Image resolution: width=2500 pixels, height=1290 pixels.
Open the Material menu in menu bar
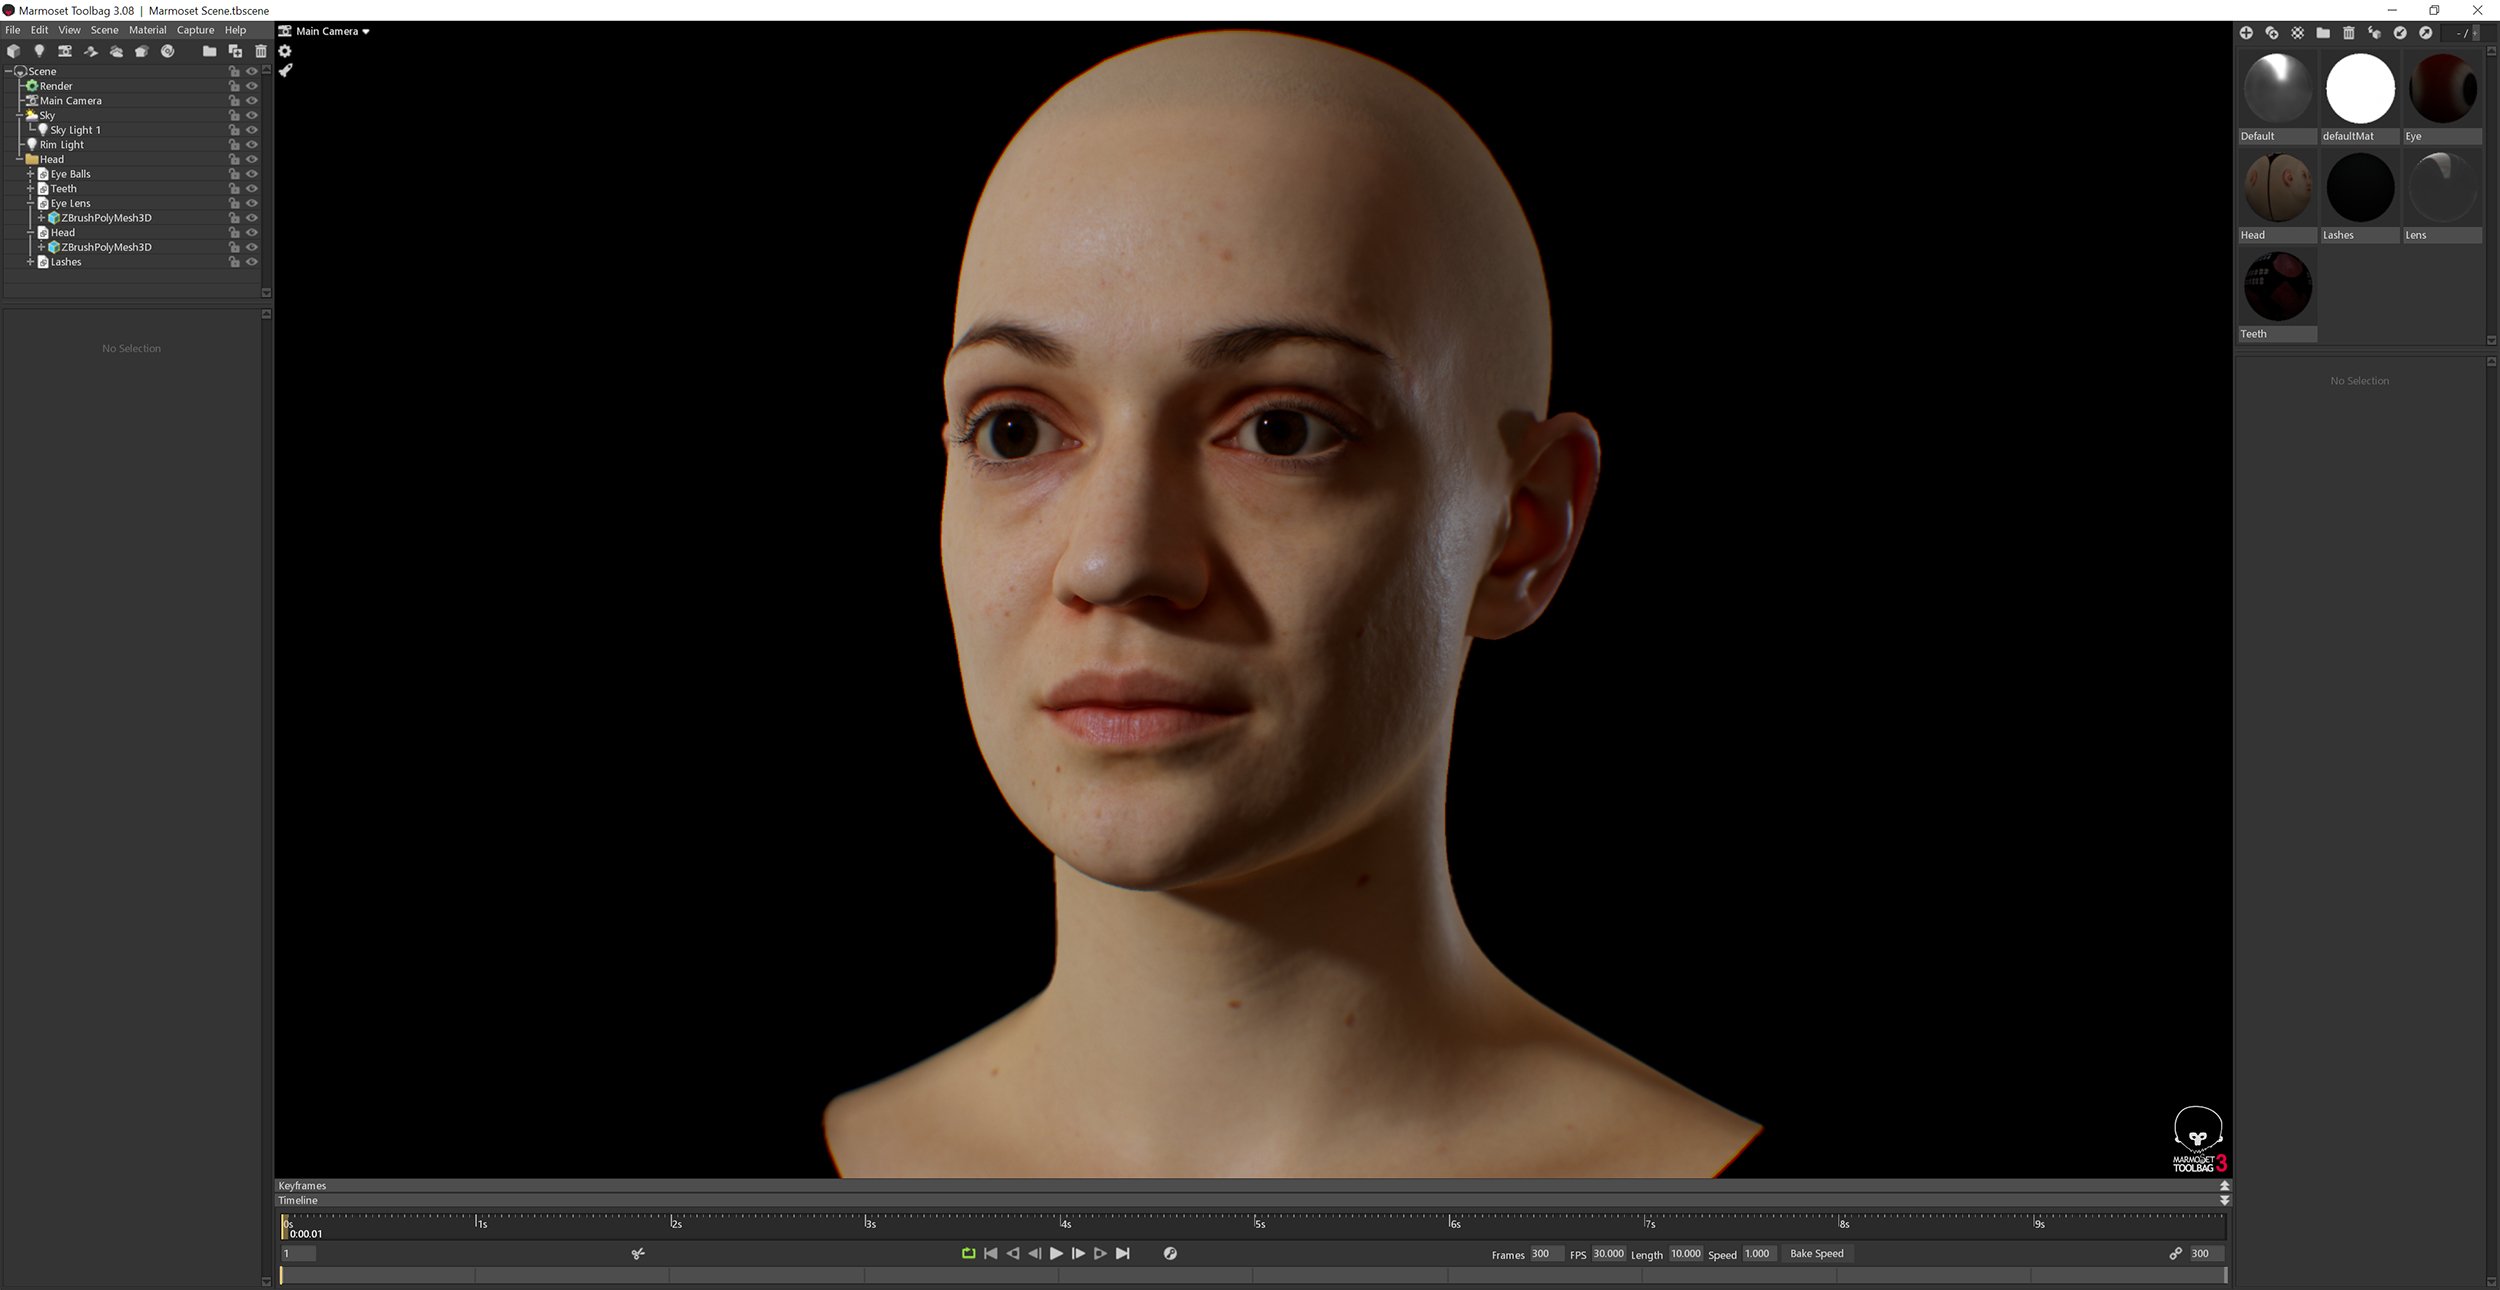click(148, 30)
